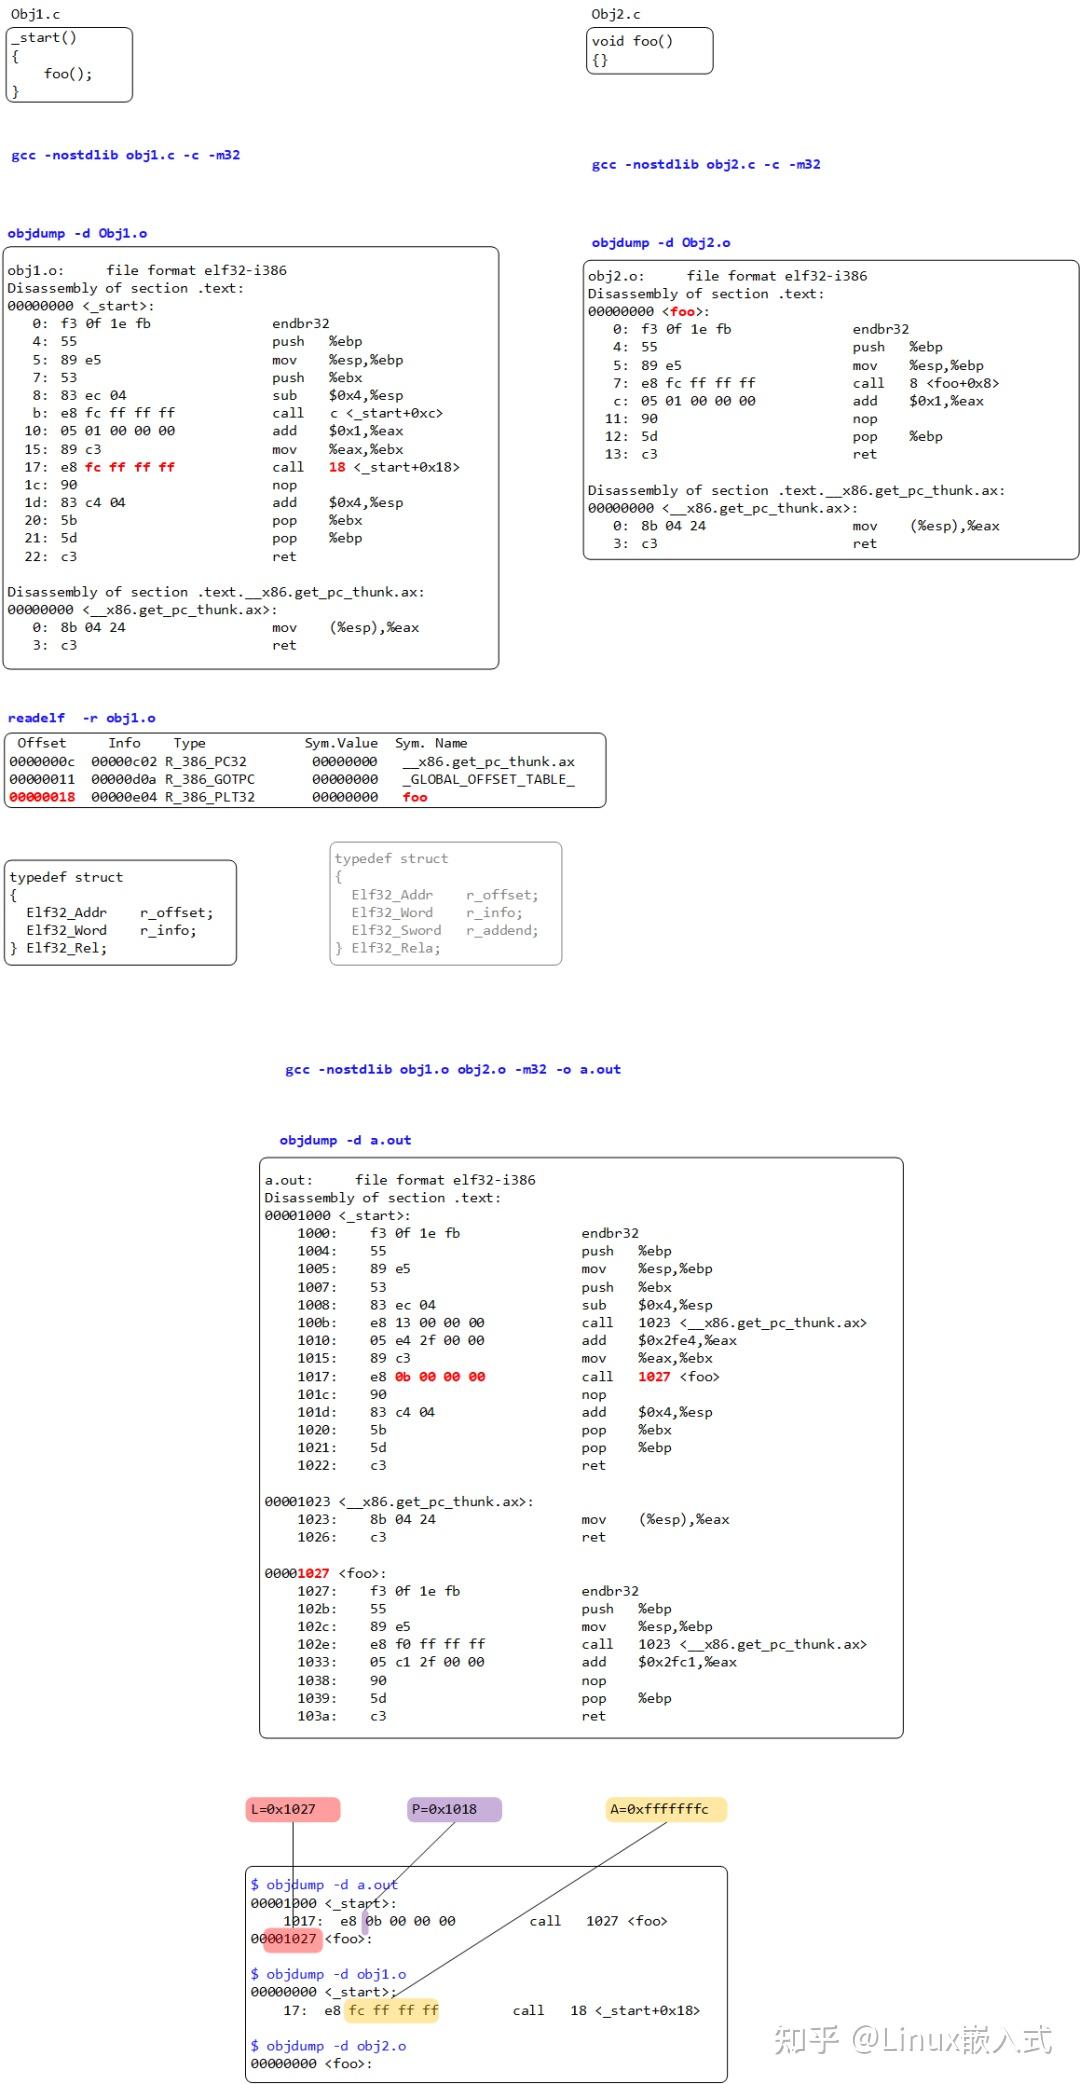This screenshot has height=2084, width=1080.
Task: Click '1027 <foo>' call target in bottom box
Action: [627, 1921]
